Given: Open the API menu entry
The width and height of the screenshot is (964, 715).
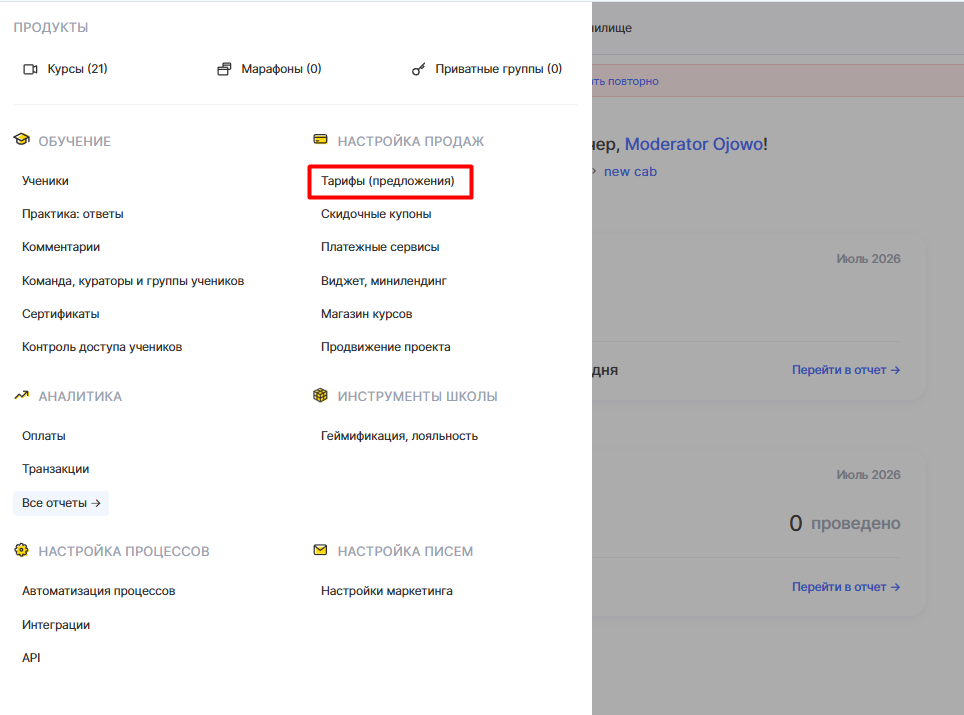Looking at the screenshot, I should point(31,658).
